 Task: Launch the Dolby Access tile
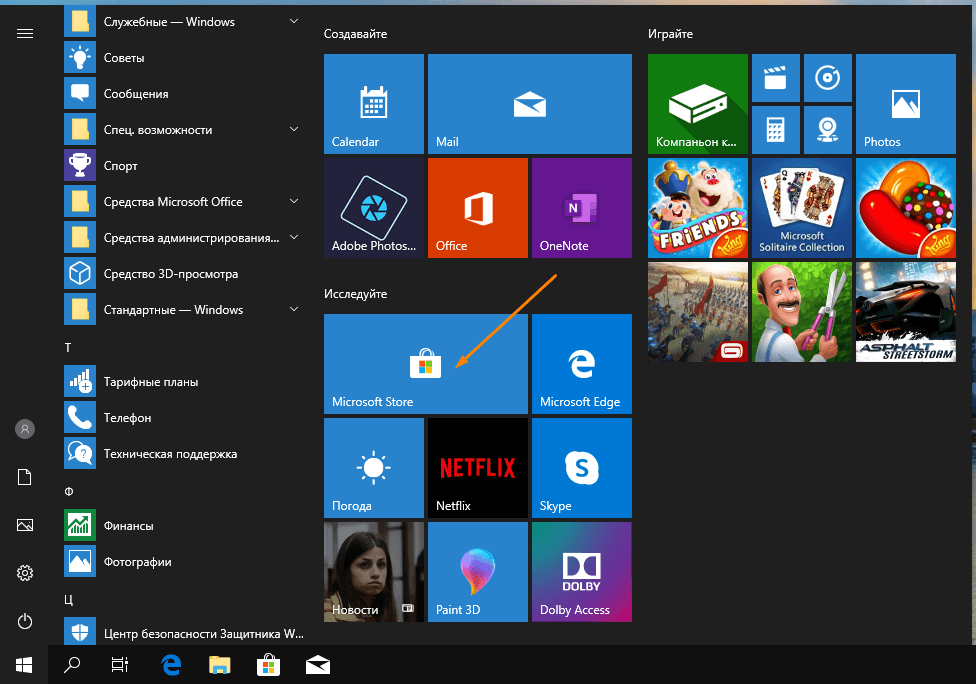(x=581, y=572)
